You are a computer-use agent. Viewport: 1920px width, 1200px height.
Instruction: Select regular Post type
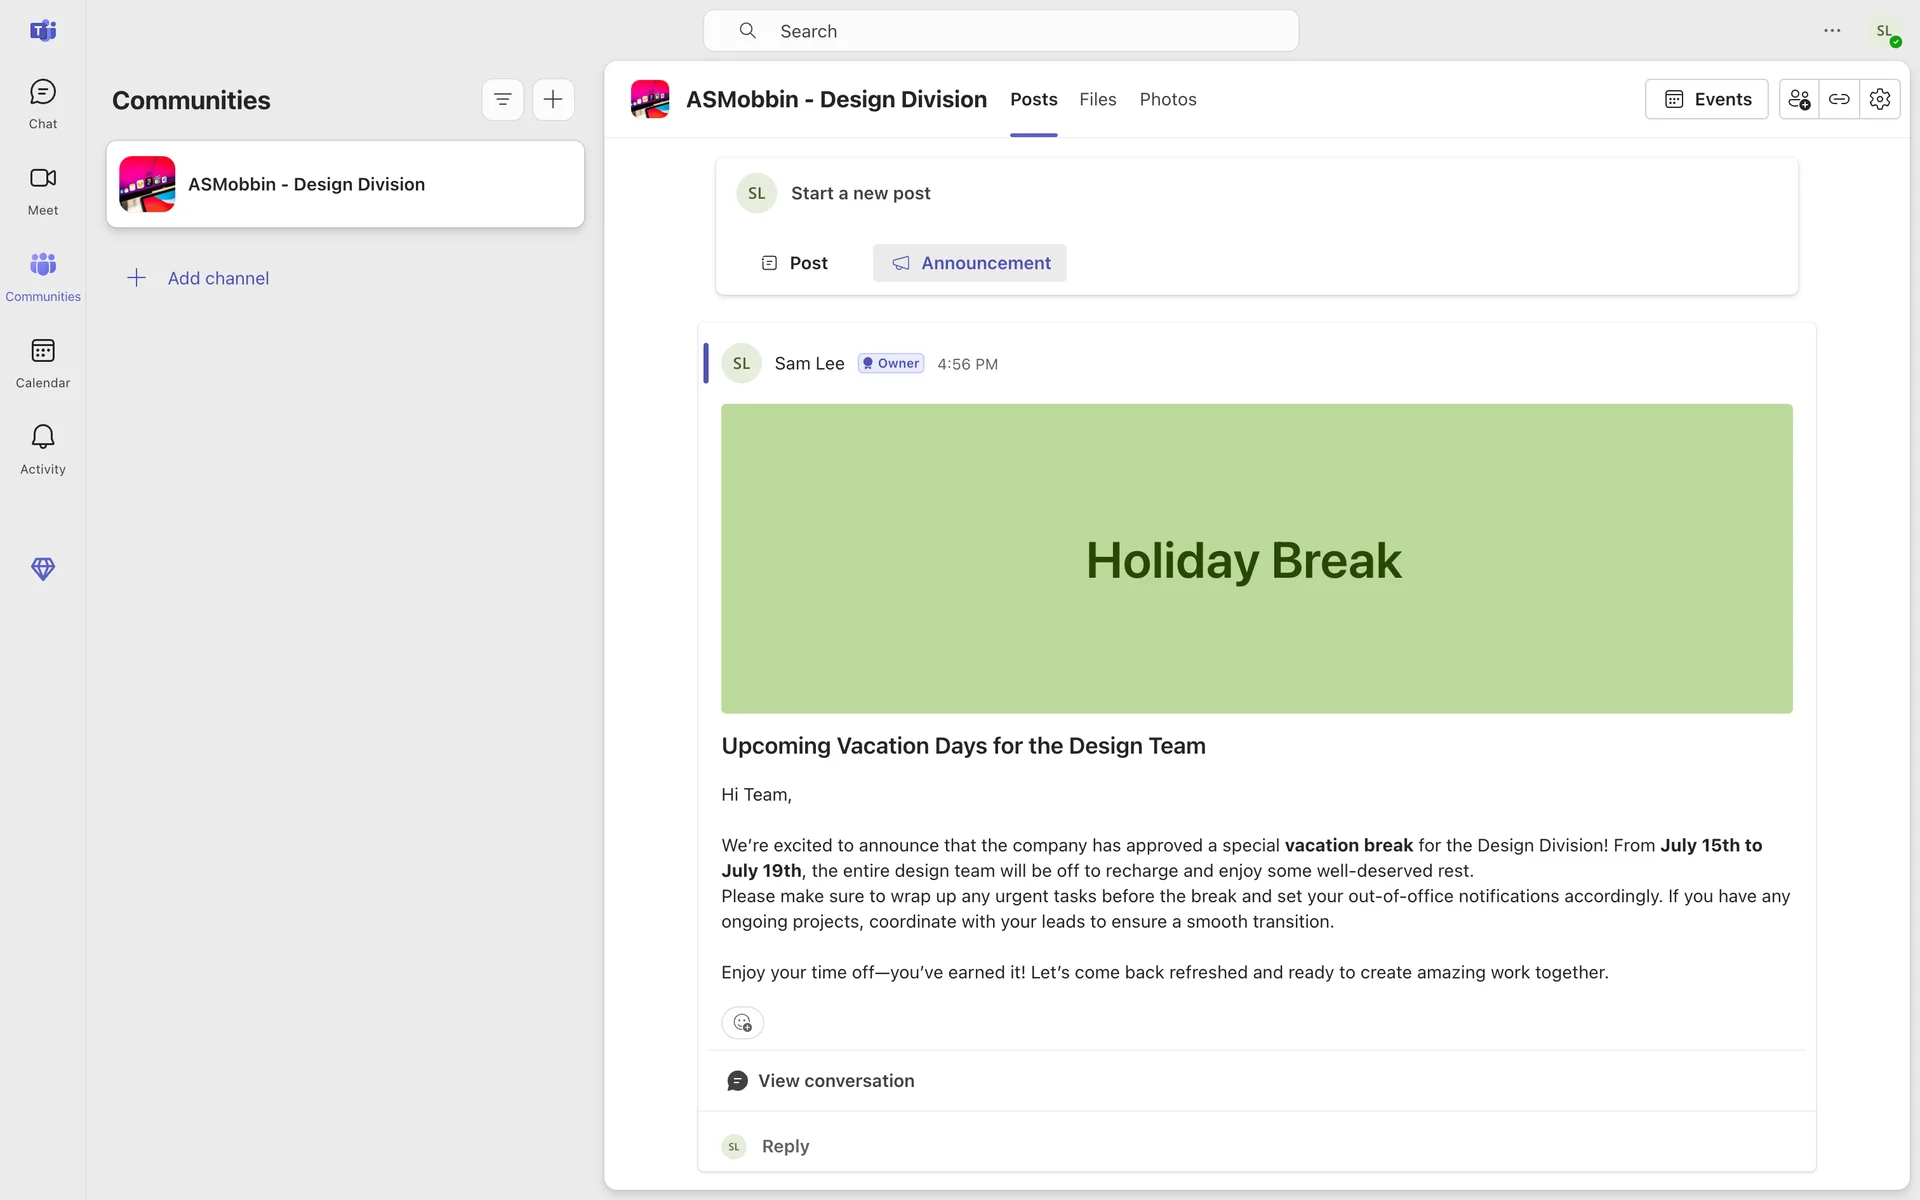coord(795,263)
